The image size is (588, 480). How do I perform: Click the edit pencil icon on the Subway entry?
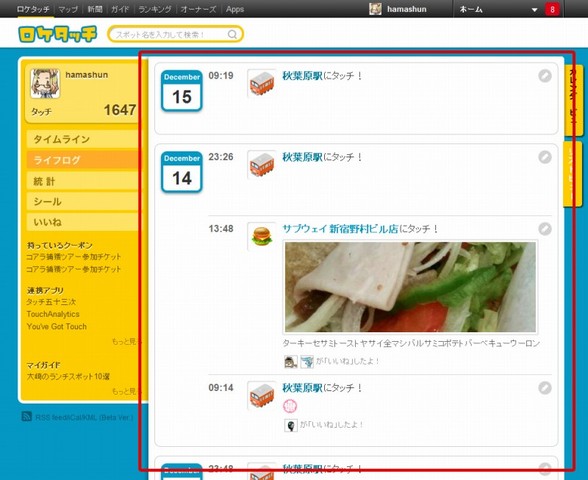(545, 229)
